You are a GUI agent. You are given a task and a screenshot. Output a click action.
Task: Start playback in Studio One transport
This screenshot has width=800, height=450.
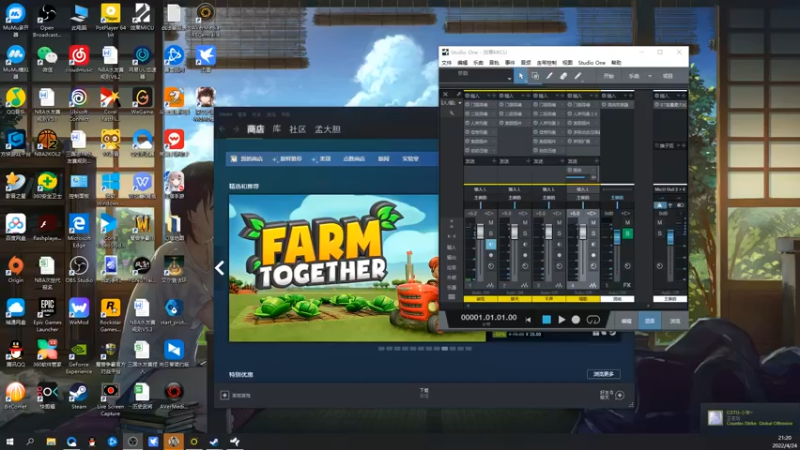pyautogui.click(x=561, y=319)
